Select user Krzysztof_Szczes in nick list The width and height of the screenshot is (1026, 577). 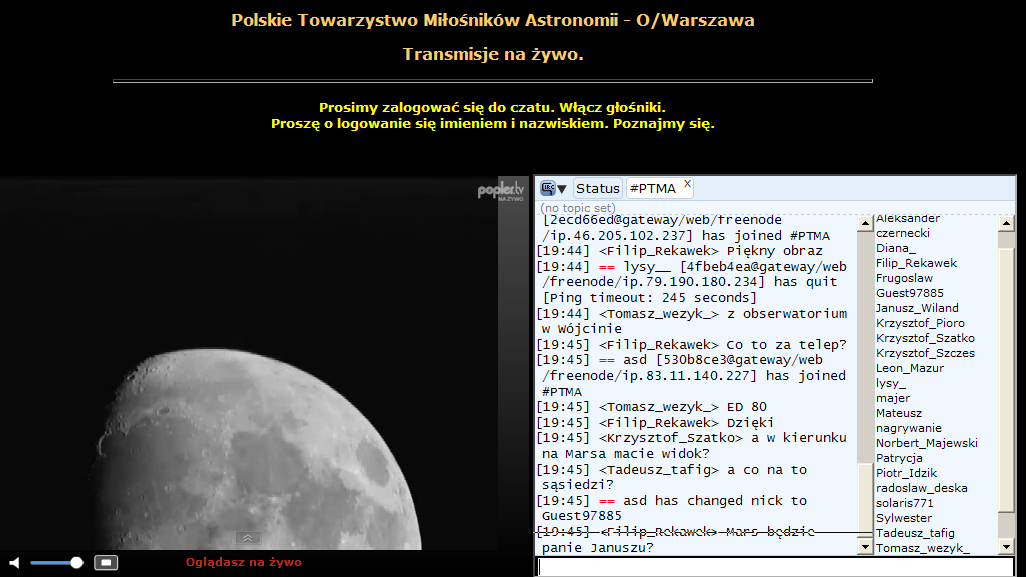point(925,353)
